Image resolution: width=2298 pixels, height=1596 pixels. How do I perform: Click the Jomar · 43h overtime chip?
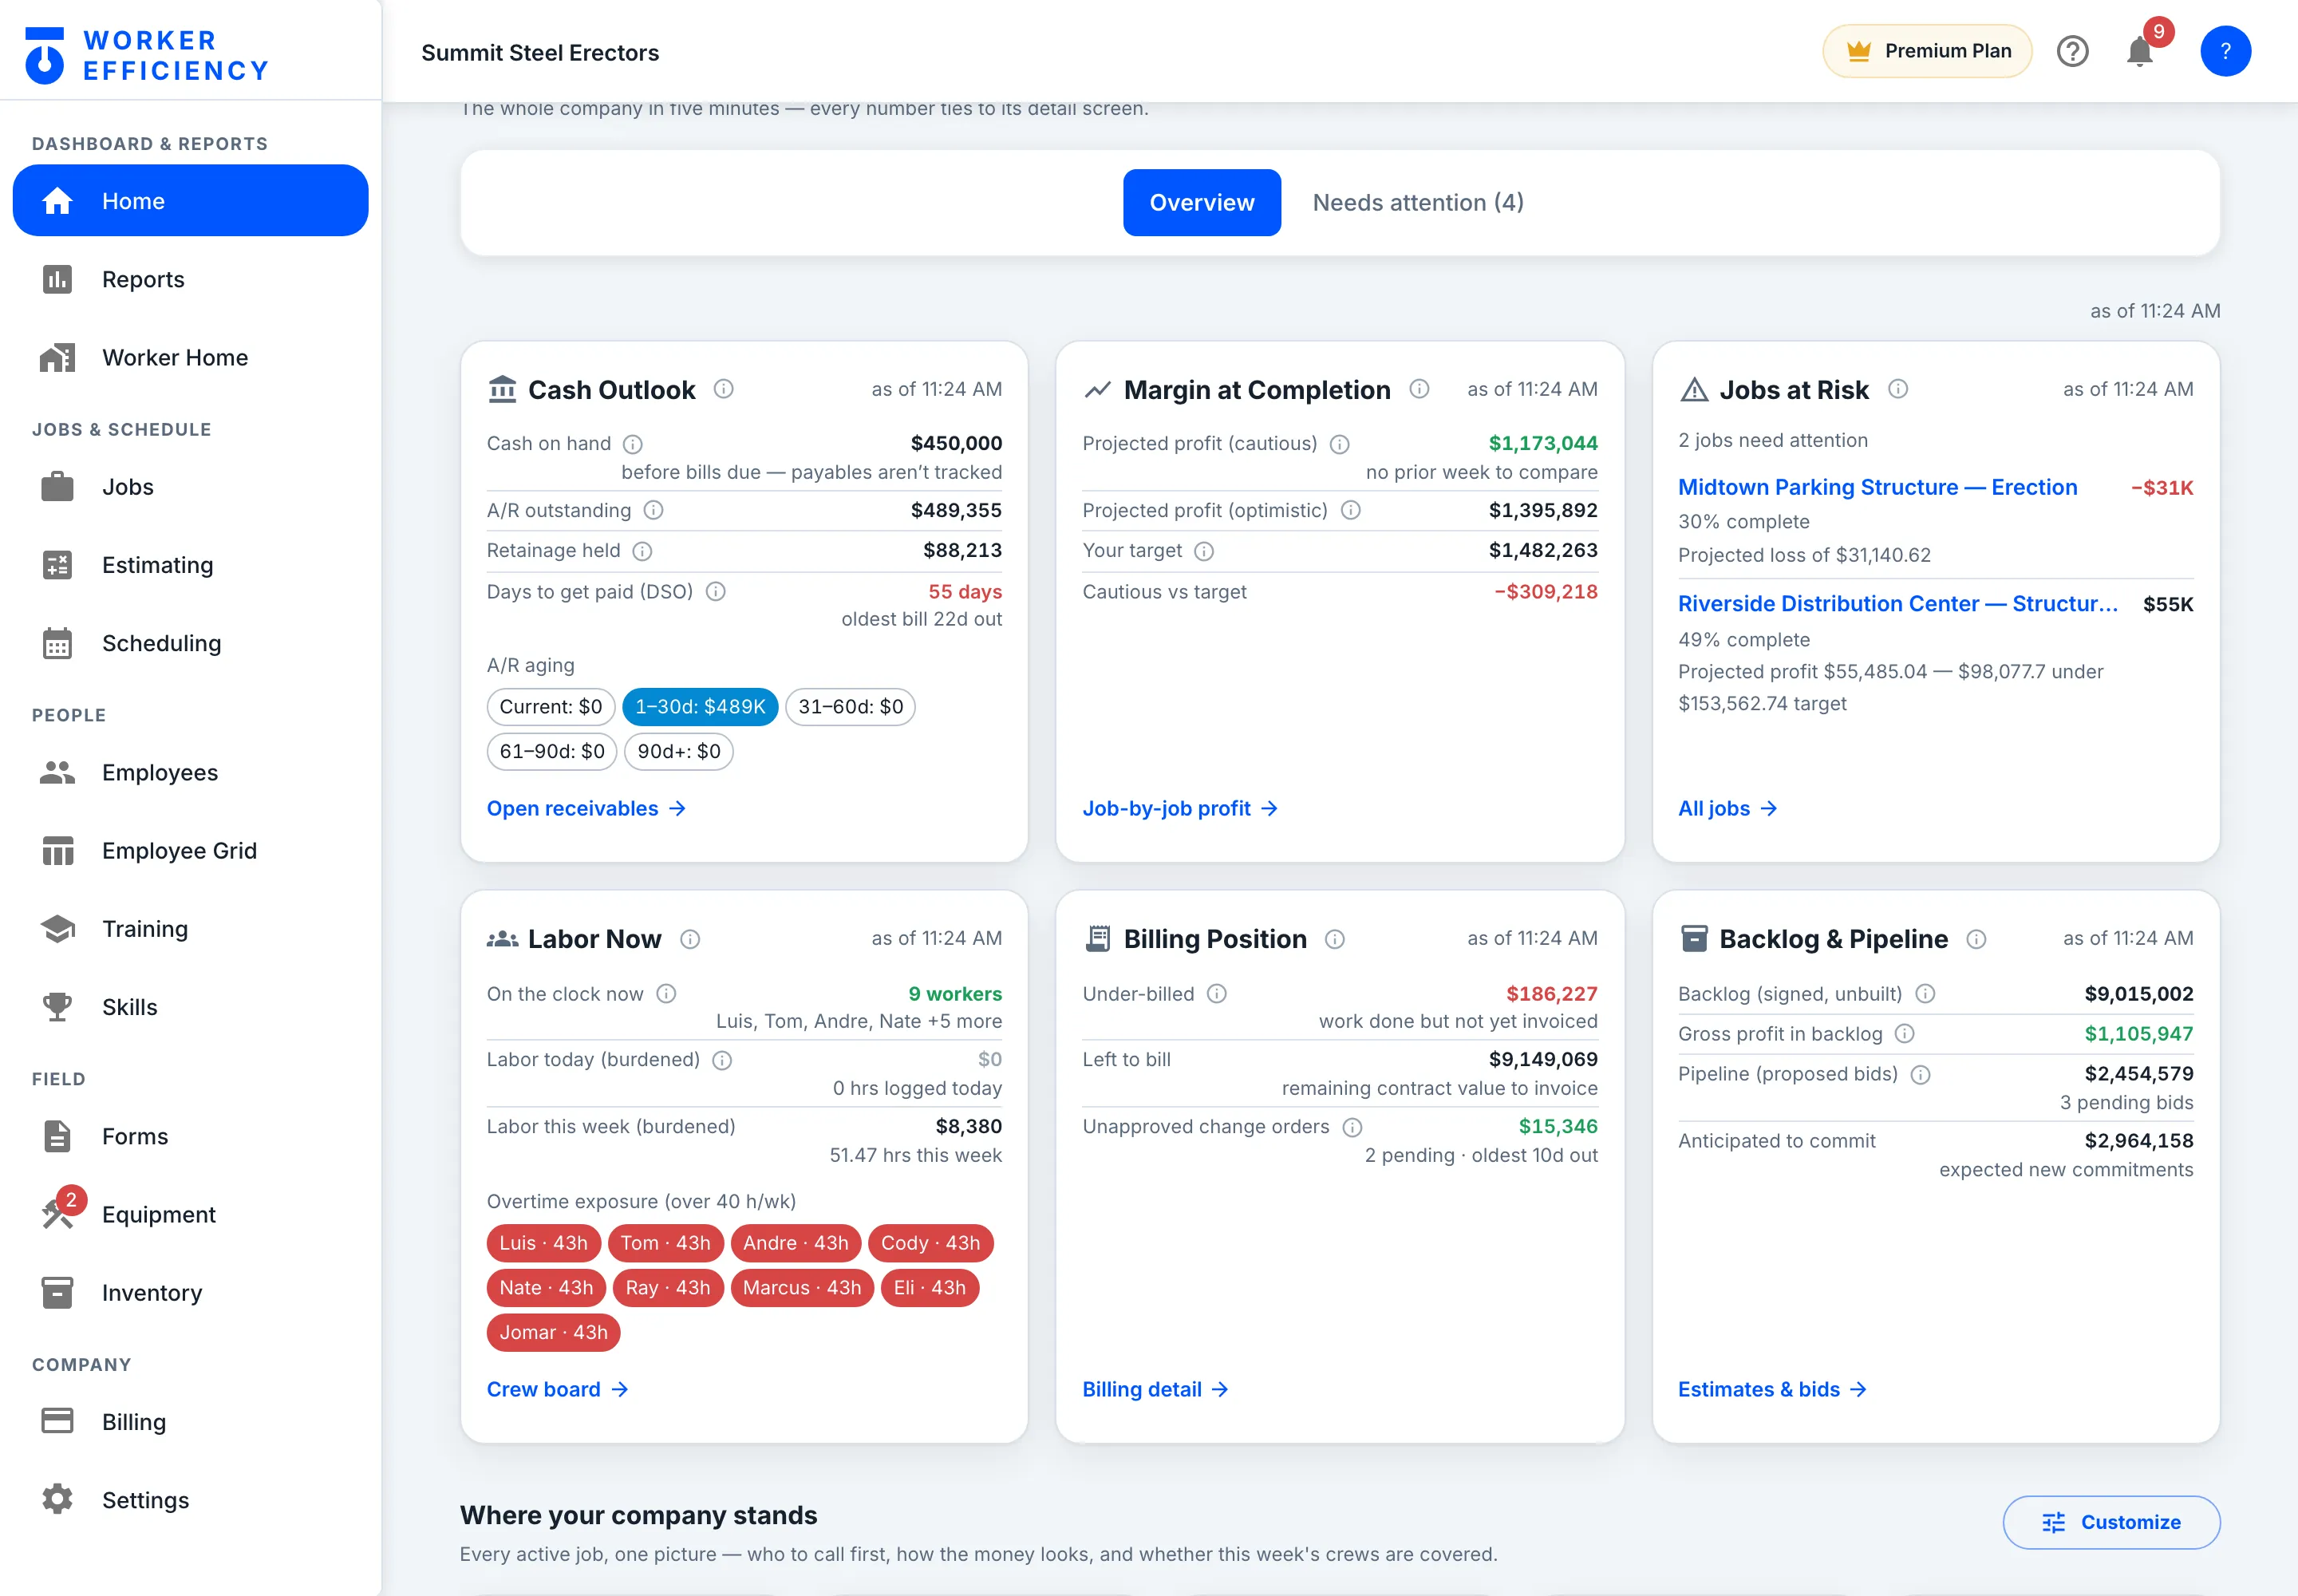[553, 1333]
